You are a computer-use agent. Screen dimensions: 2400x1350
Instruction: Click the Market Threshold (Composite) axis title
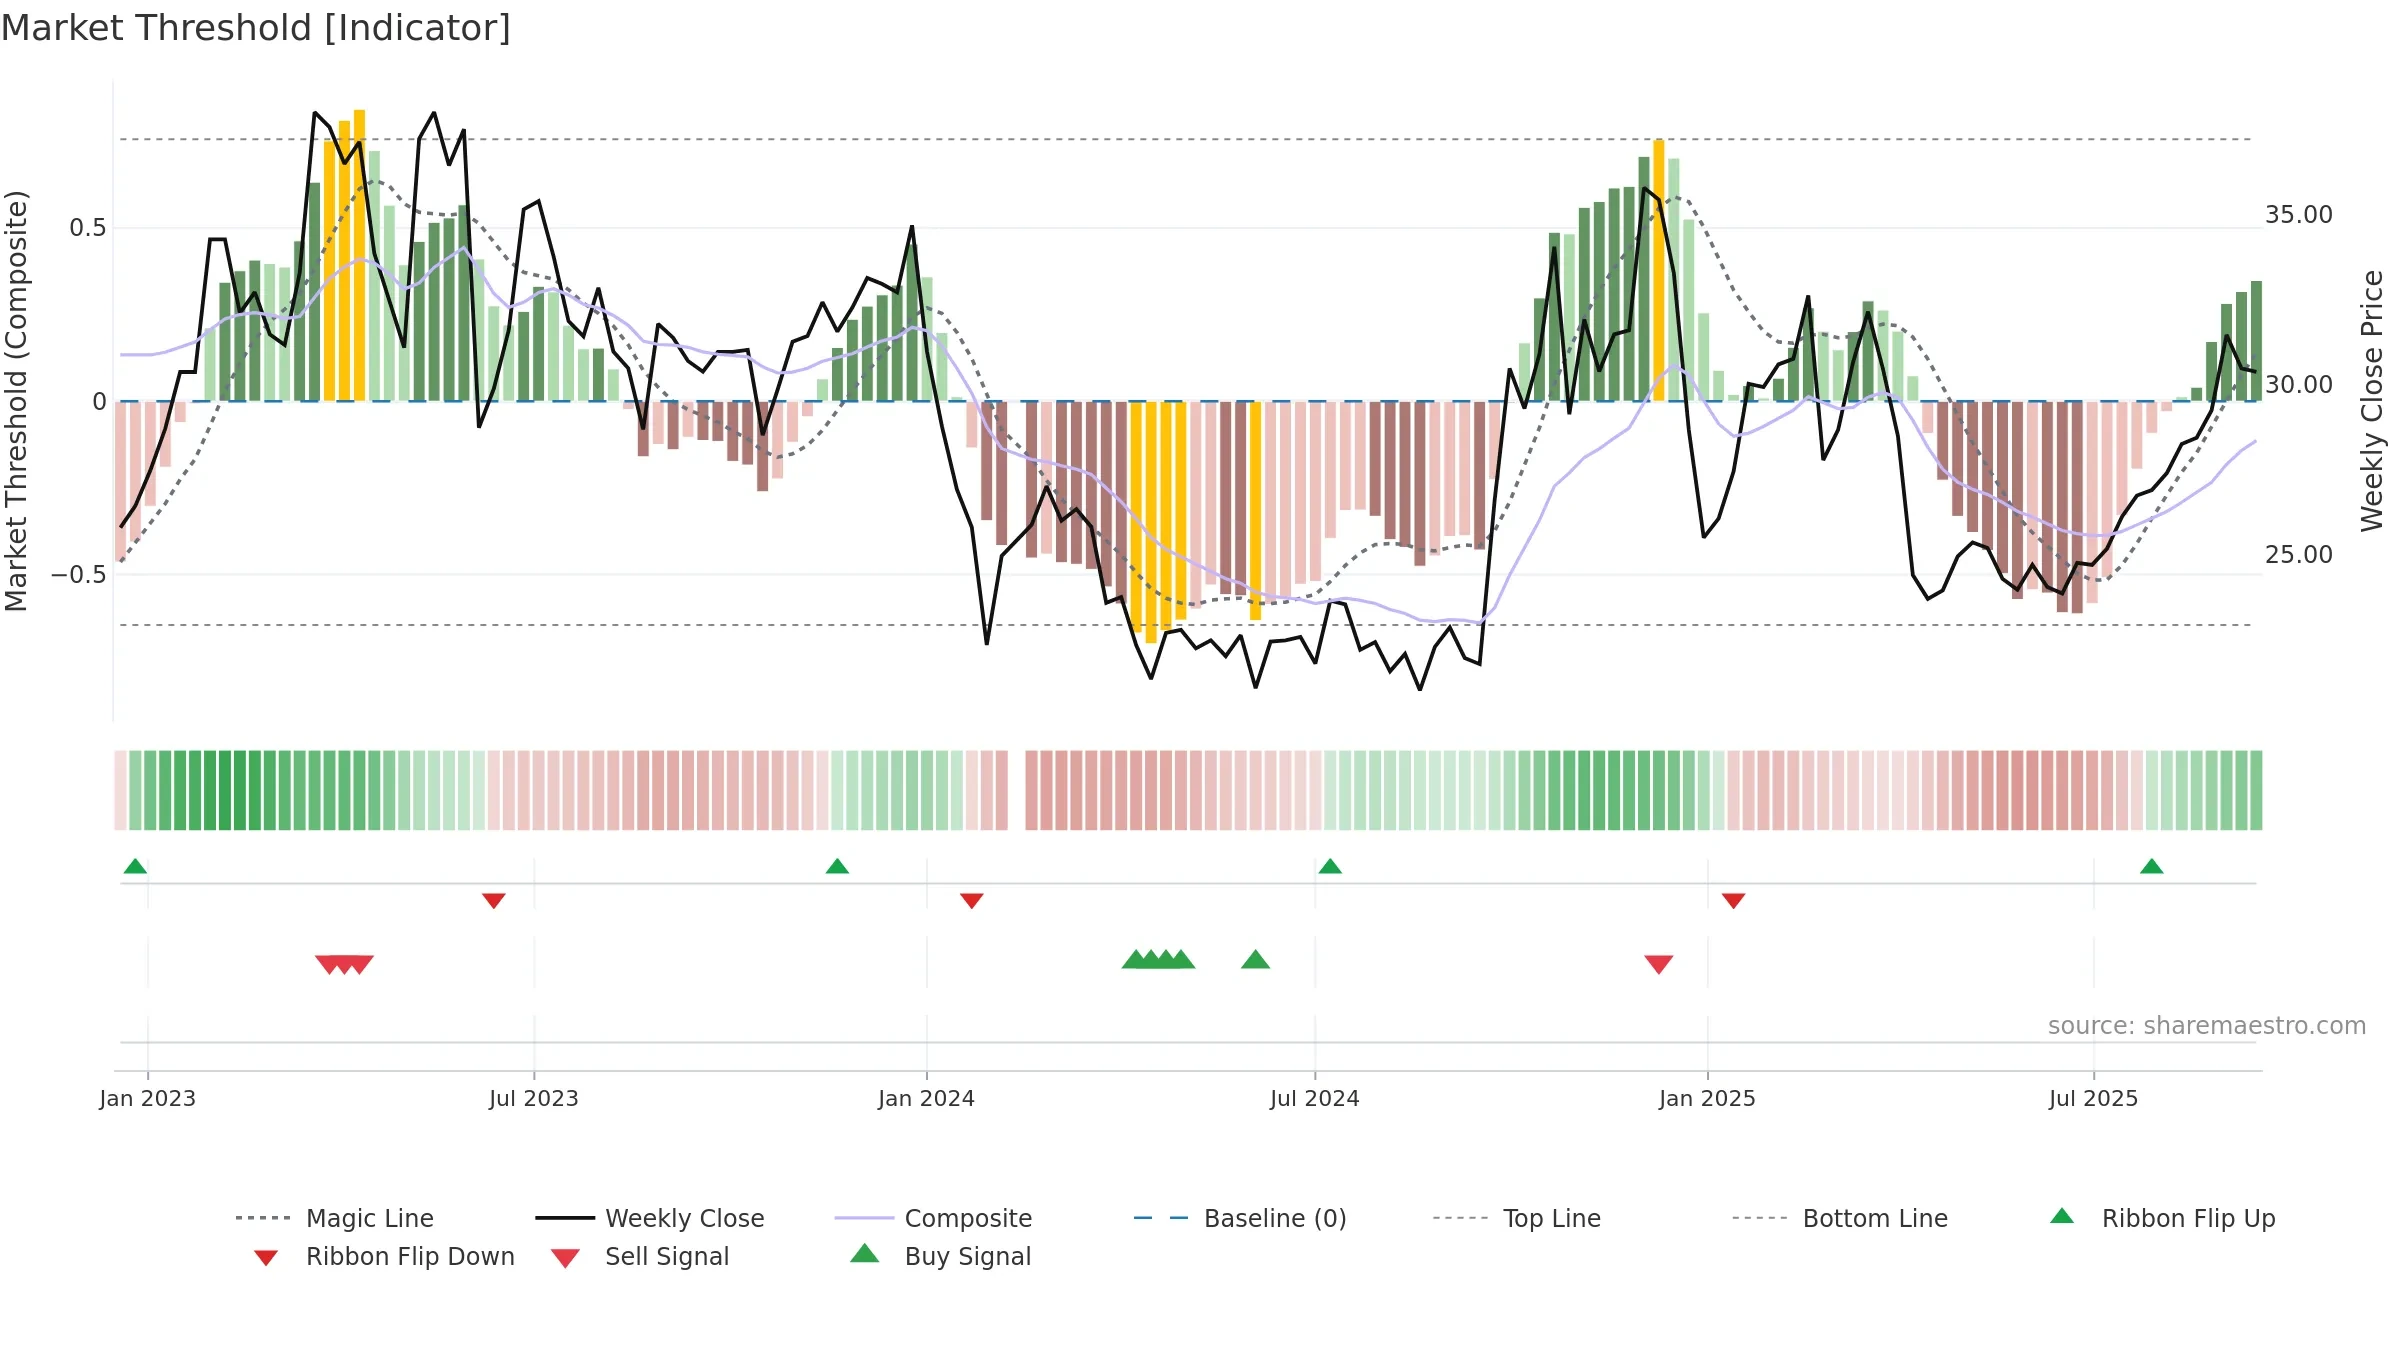pos(16,401)
